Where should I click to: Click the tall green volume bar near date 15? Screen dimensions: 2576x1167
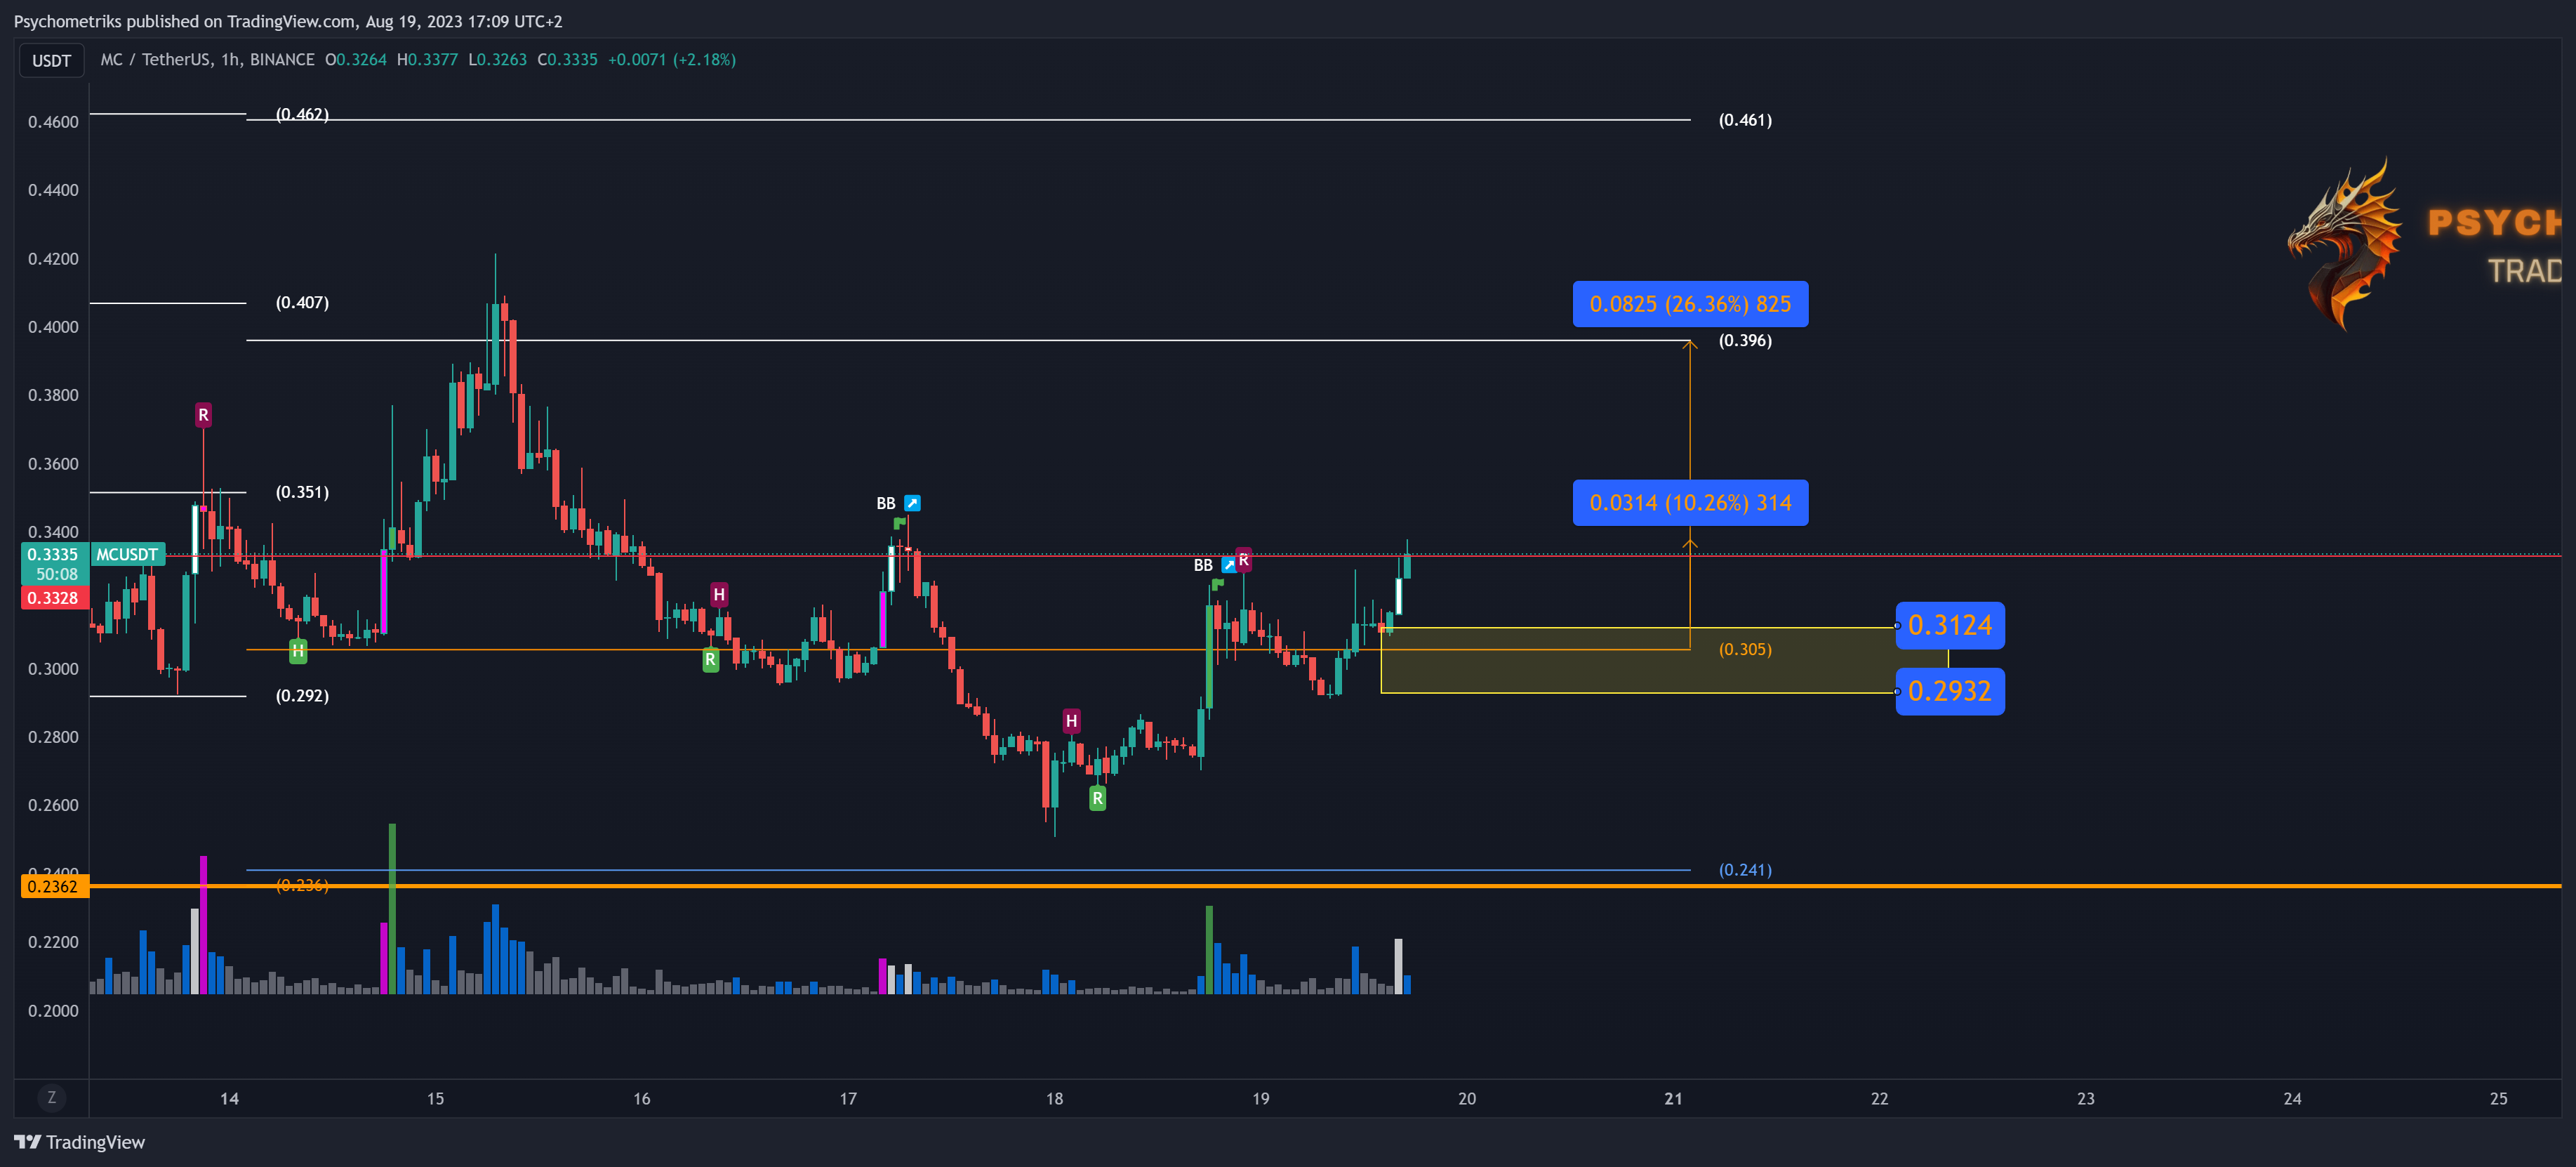(x=392, y=908)
